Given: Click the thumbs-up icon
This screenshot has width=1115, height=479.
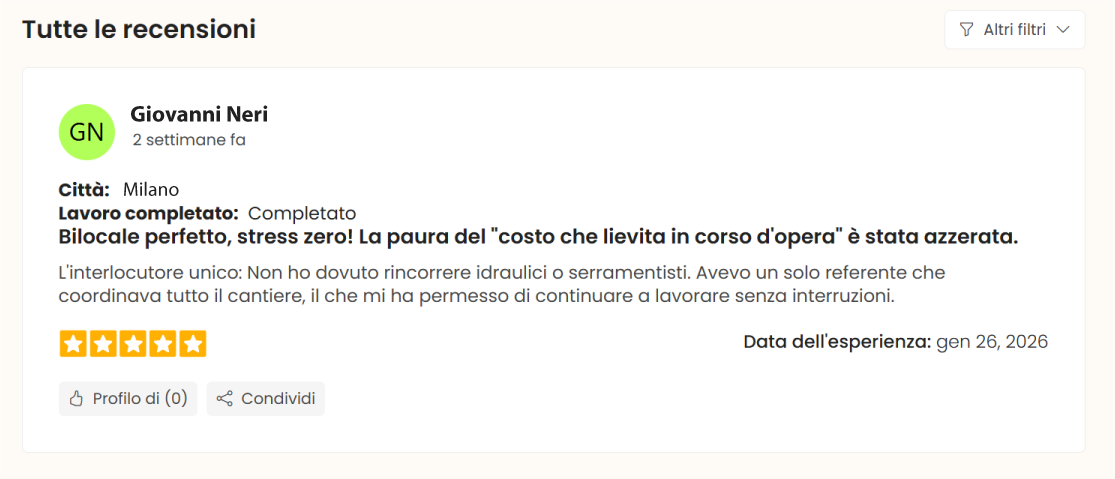Looking at the screenshot, I should point(76,399).
